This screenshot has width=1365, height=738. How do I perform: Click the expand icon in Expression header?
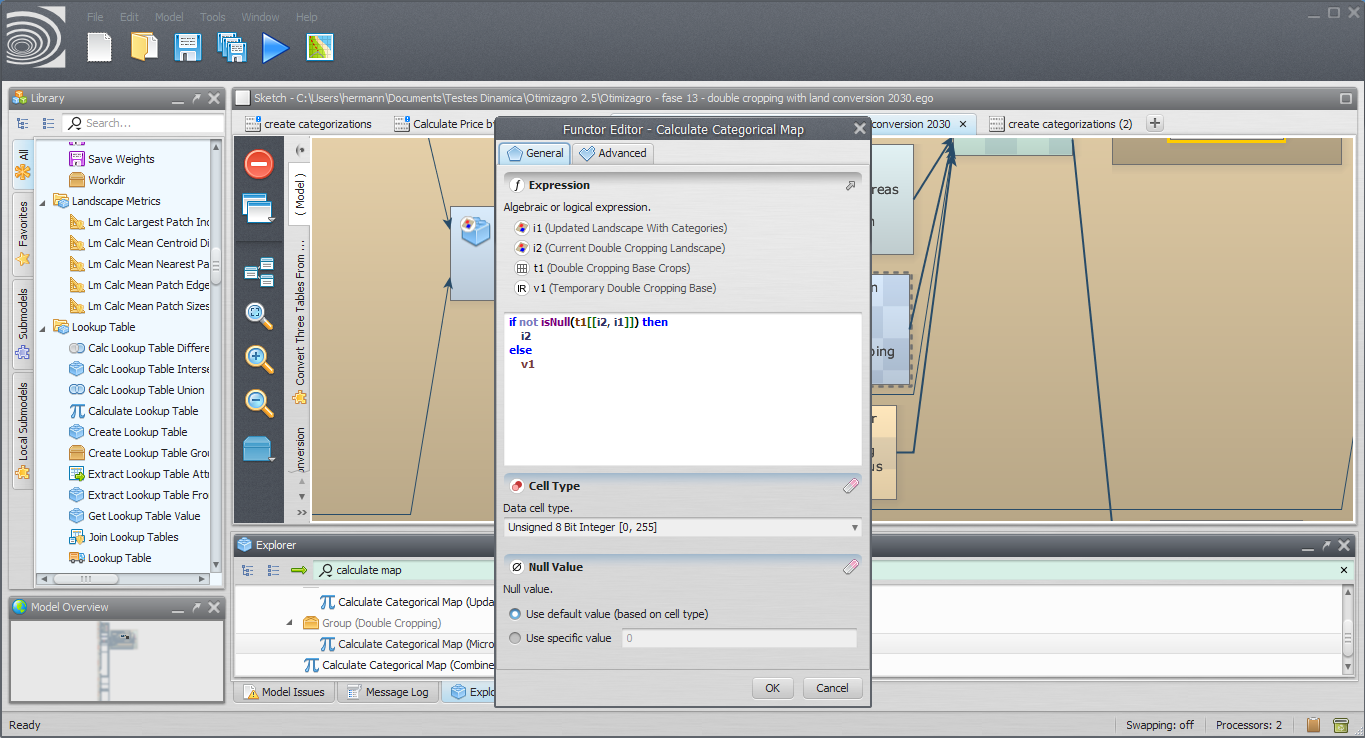[850, 185]
